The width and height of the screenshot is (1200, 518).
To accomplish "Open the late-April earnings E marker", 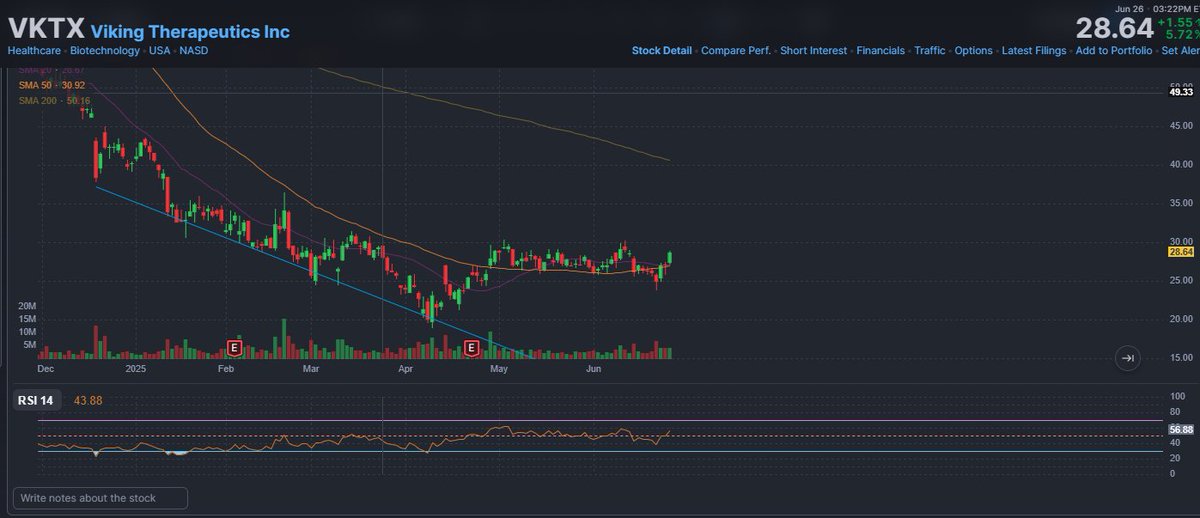I will point(472,348).
